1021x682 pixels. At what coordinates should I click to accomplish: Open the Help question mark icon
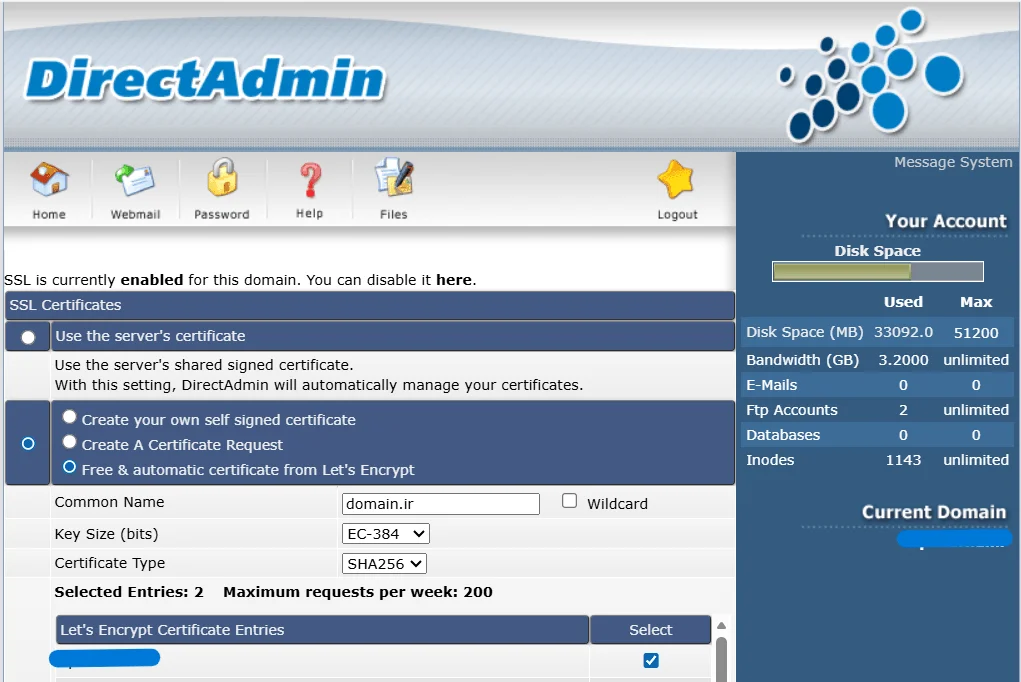(x=310, y=182)
